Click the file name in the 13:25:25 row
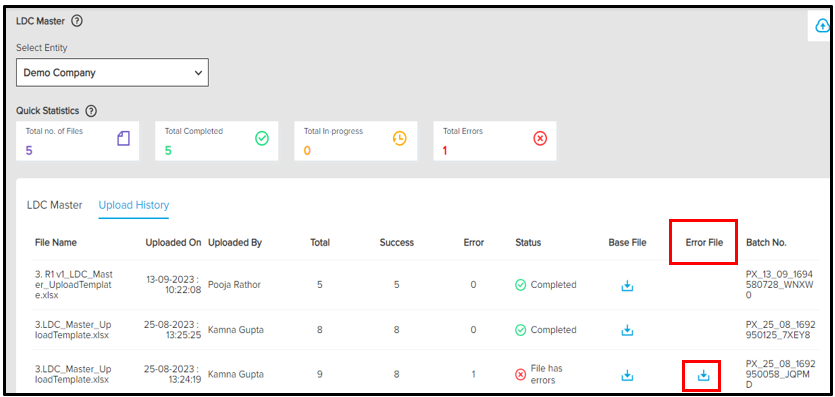Screen dimensions: 835x397 tap(73, 330)
